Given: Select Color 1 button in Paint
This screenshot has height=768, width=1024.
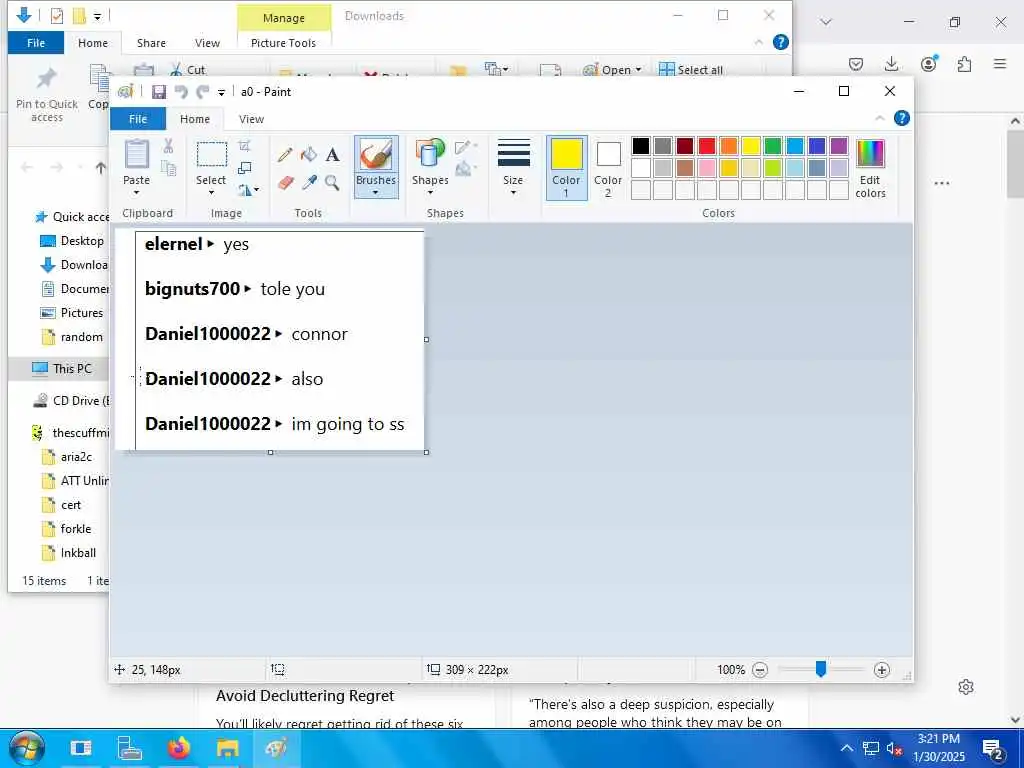Looking at the screenshot, I should (566, 168).
